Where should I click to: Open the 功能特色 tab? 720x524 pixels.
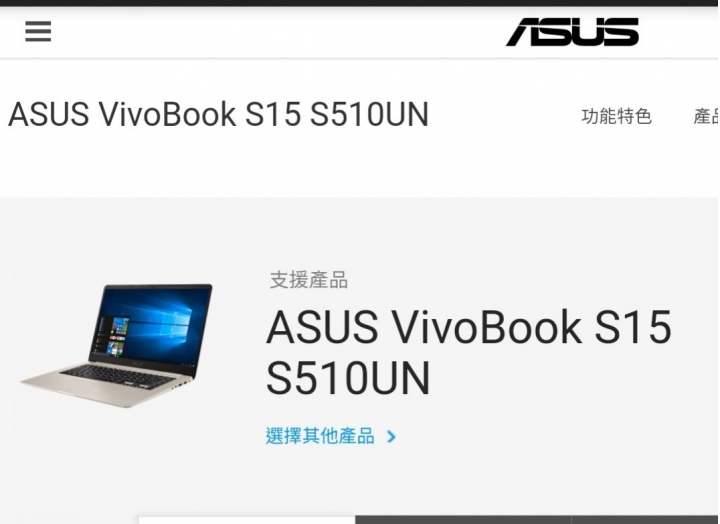[616, 116]
